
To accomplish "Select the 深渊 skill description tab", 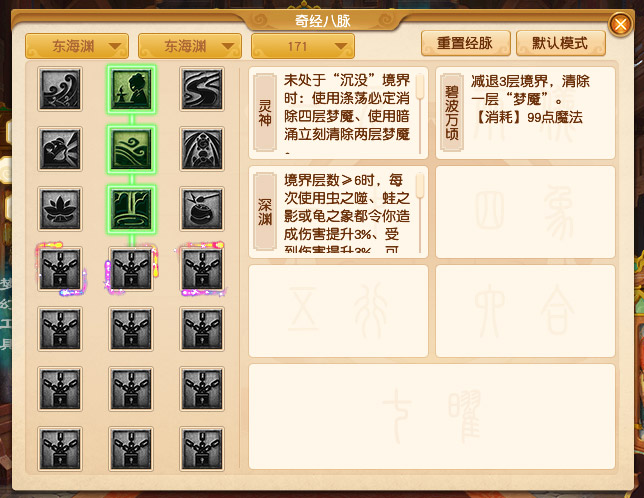I will pos(265,211).
